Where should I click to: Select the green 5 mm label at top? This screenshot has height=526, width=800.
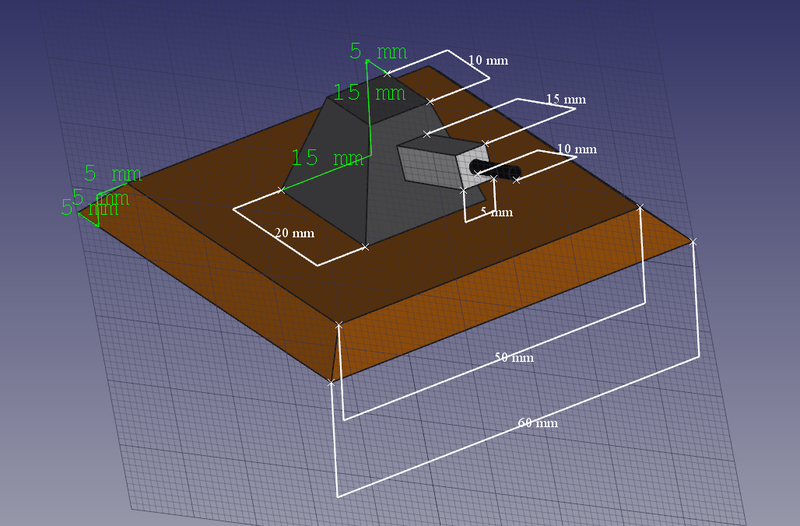click(376, 51)
